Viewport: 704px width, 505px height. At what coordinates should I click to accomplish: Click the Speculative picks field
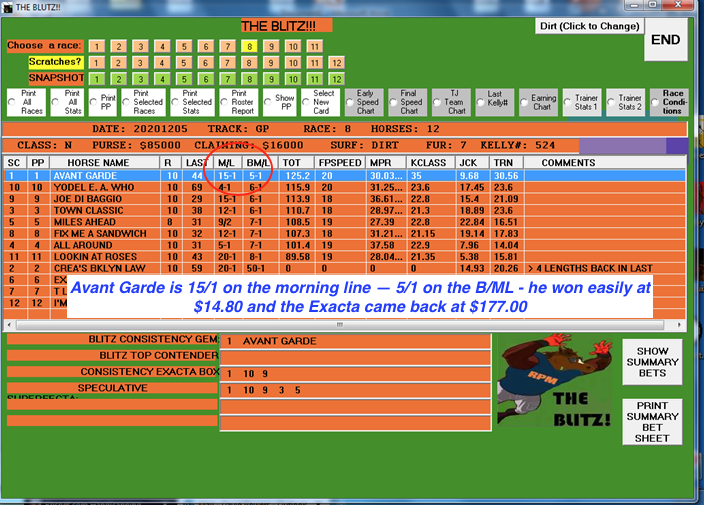coord(356,390)
